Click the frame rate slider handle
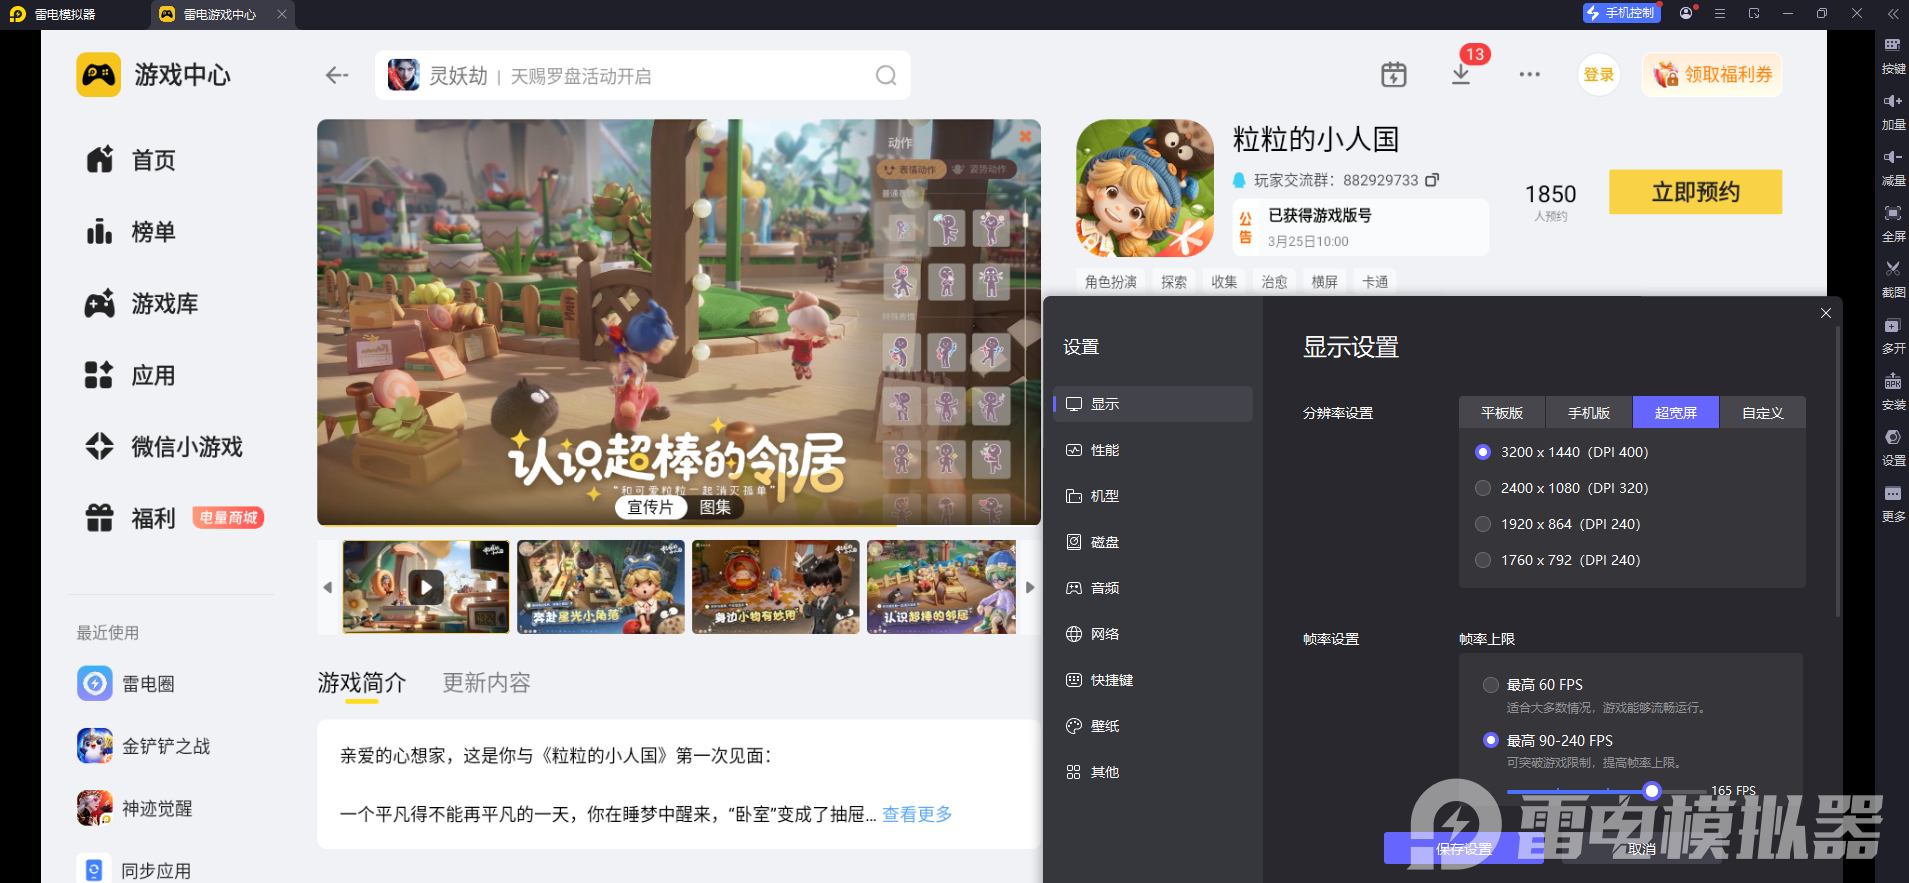This screenshot has width=1909, height=883. (1652, 791)
